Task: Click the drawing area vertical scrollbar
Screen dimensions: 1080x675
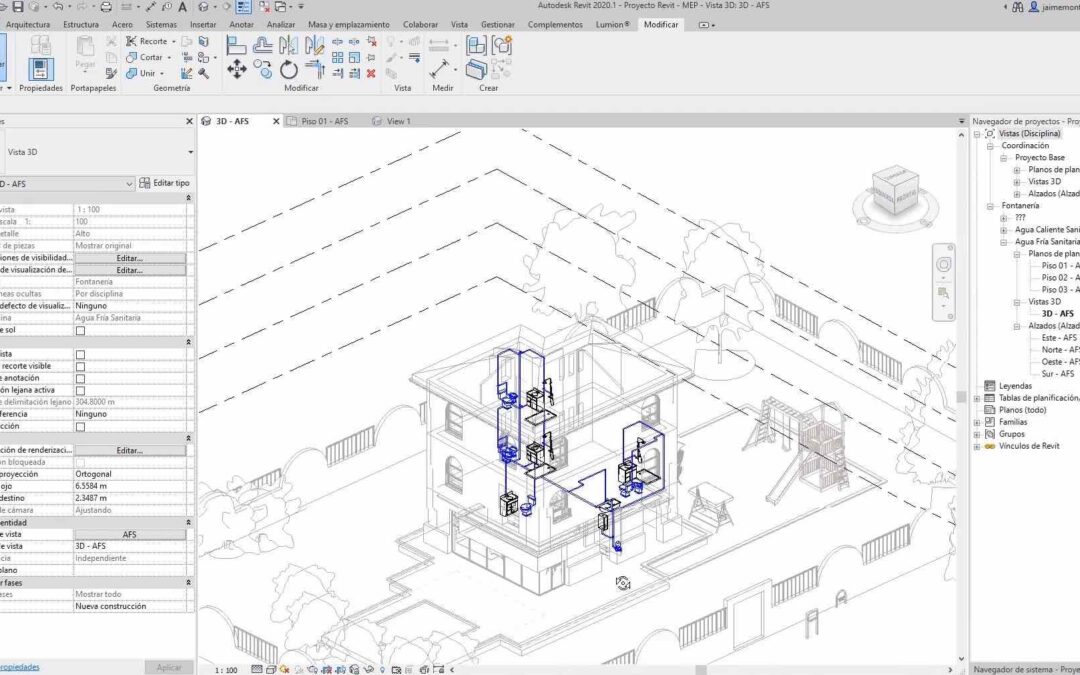Action: [961, 397]
